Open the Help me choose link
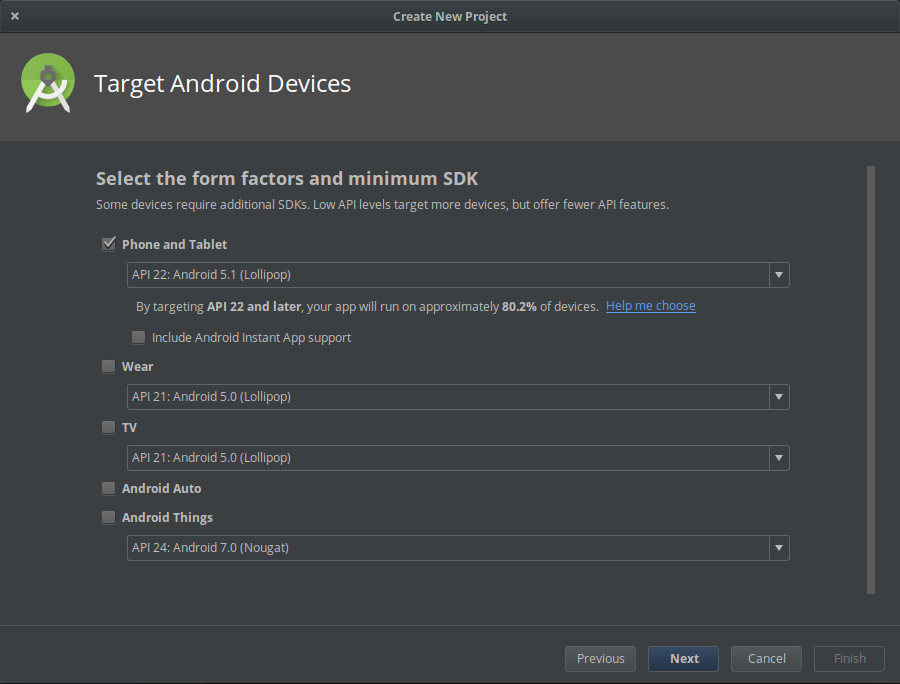The height and width of the screenshot is (684, 900). [x=650, y=306]
